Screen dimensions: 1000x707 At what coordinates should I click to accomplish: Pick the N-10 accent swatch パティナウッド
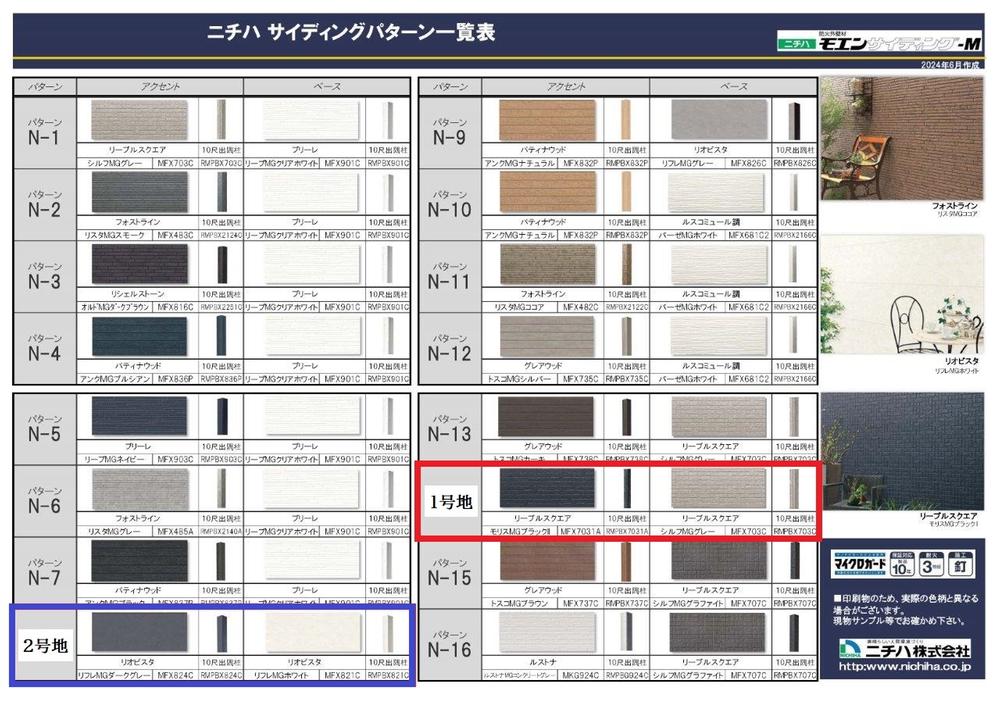pyautogui.click(x=547, y=192)
